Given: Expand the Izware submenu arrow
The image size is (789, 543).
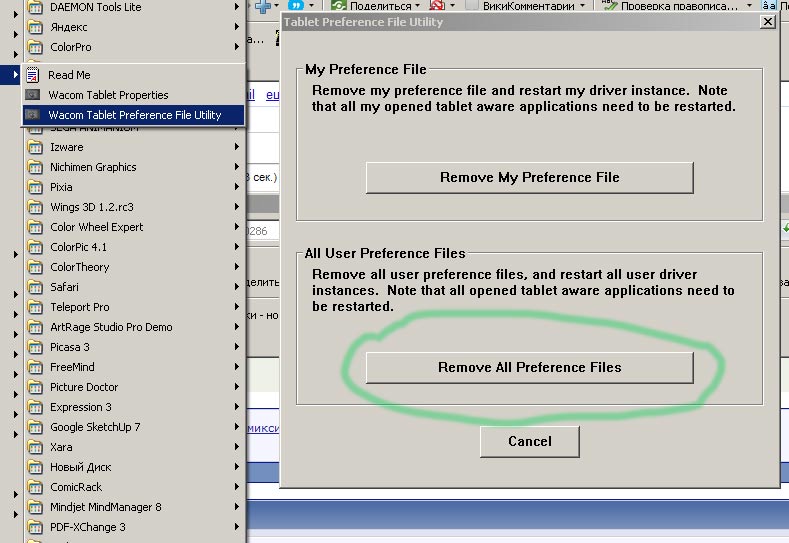Looking at the screenshot, I should [236, 147].
